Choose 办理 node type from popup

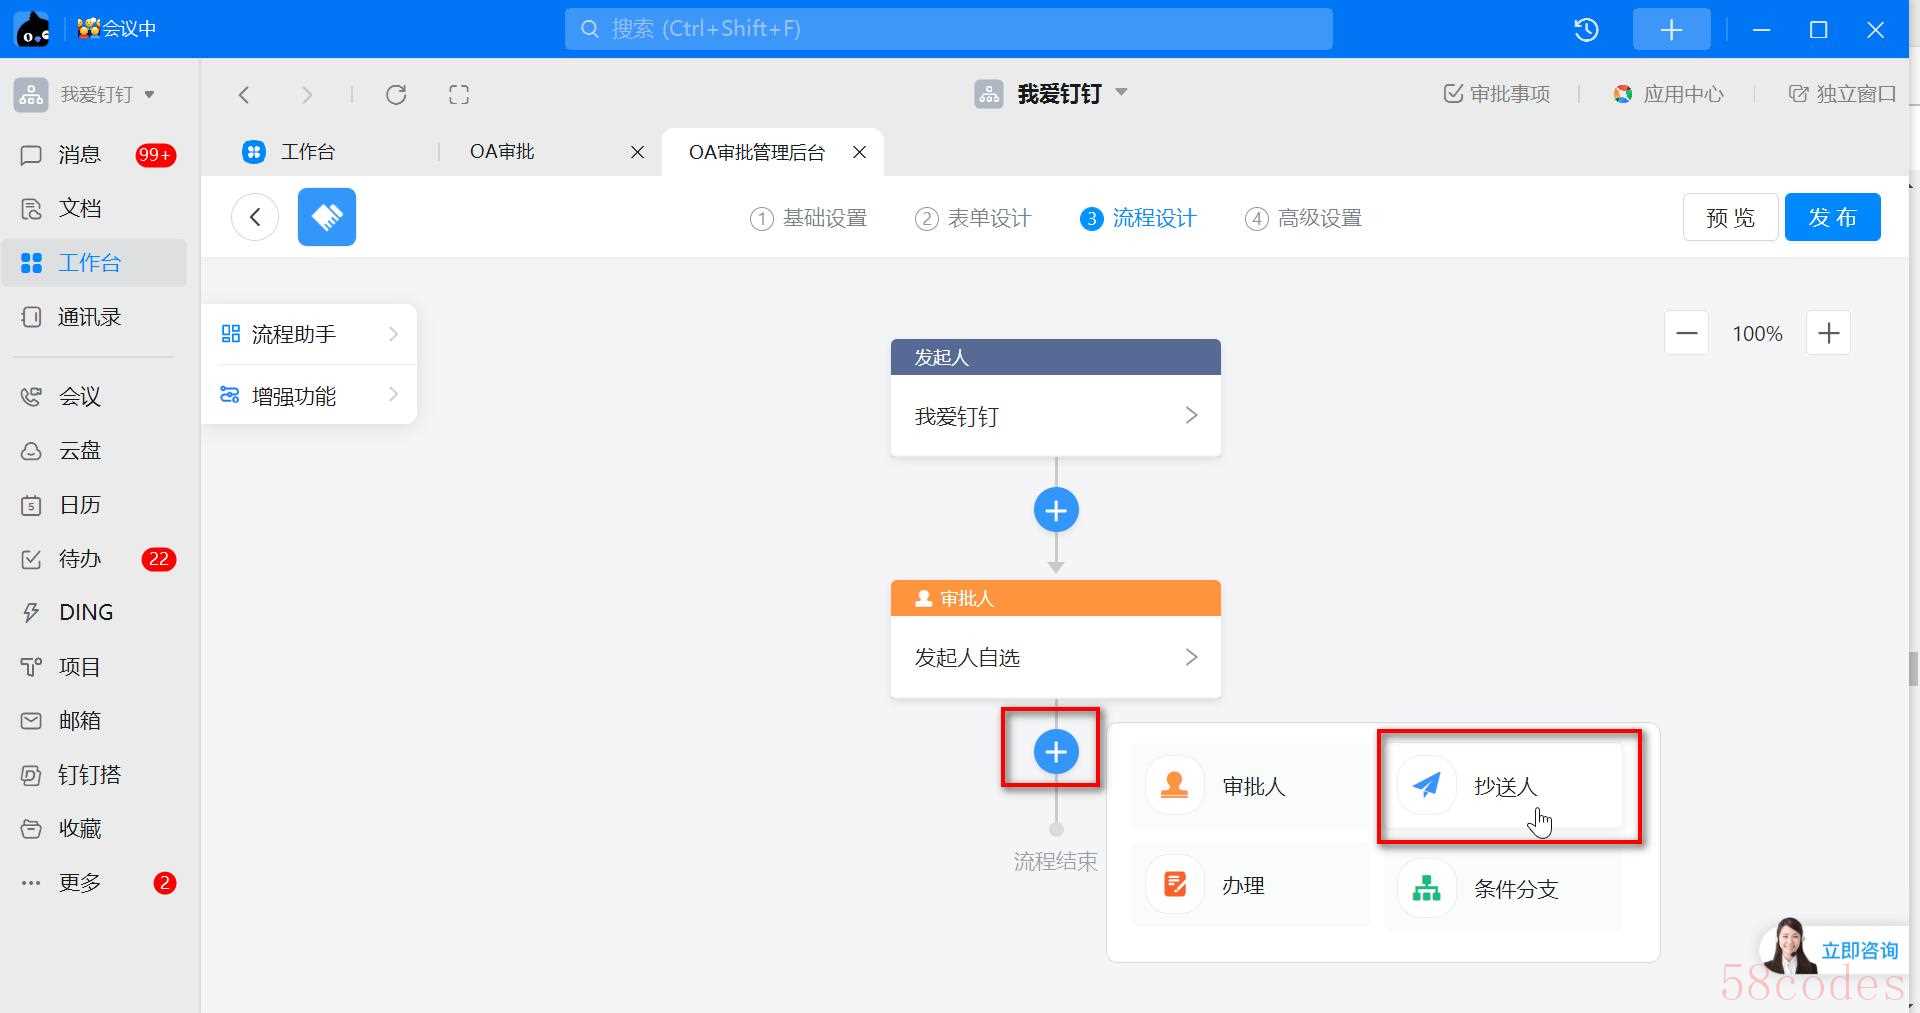[1250, 885]
